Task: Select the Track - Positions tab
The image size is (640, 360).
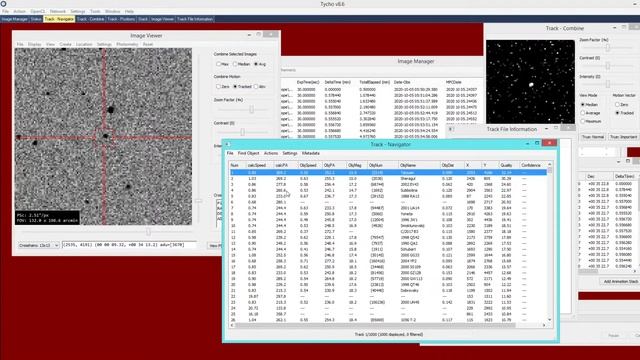Action: coord(121,19)
